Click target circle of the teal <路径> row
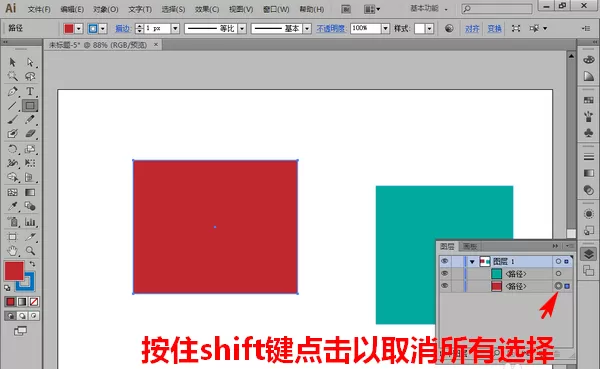The width and height of the screenshot is (600, 369). [x=558, y=273]
